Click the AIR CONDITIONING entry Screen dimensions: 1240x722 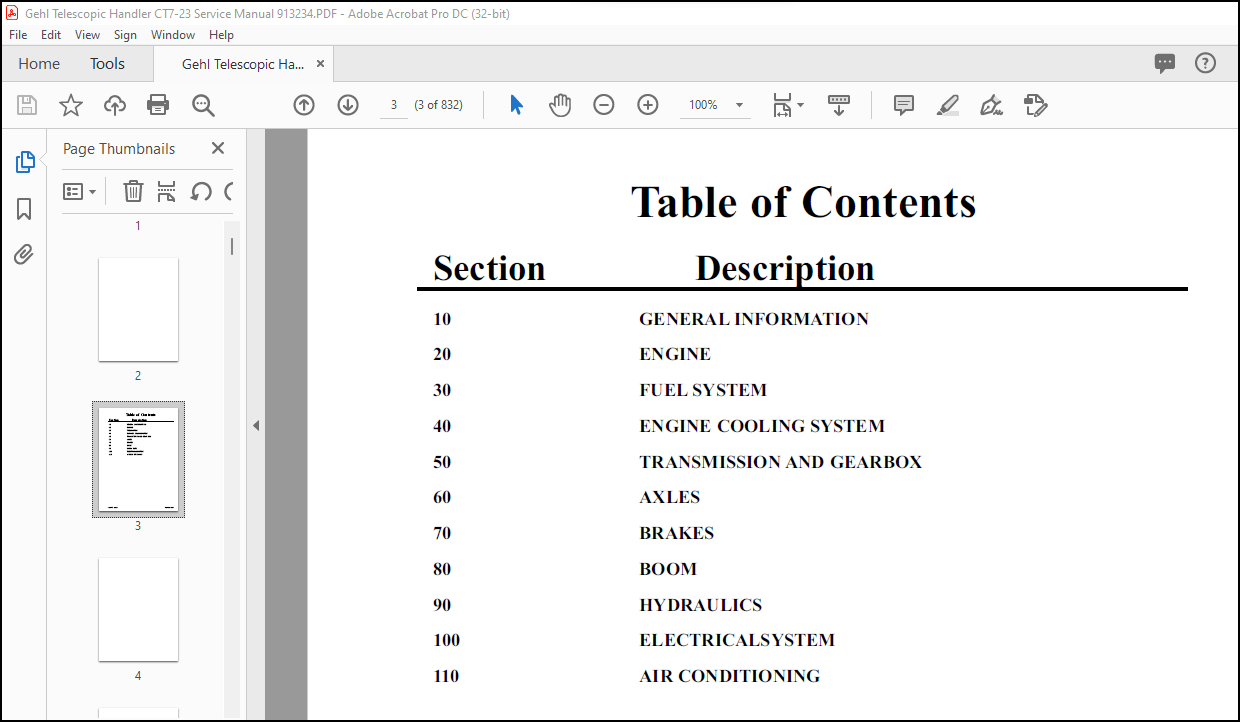pyautogui.click(x=730, y=676)
